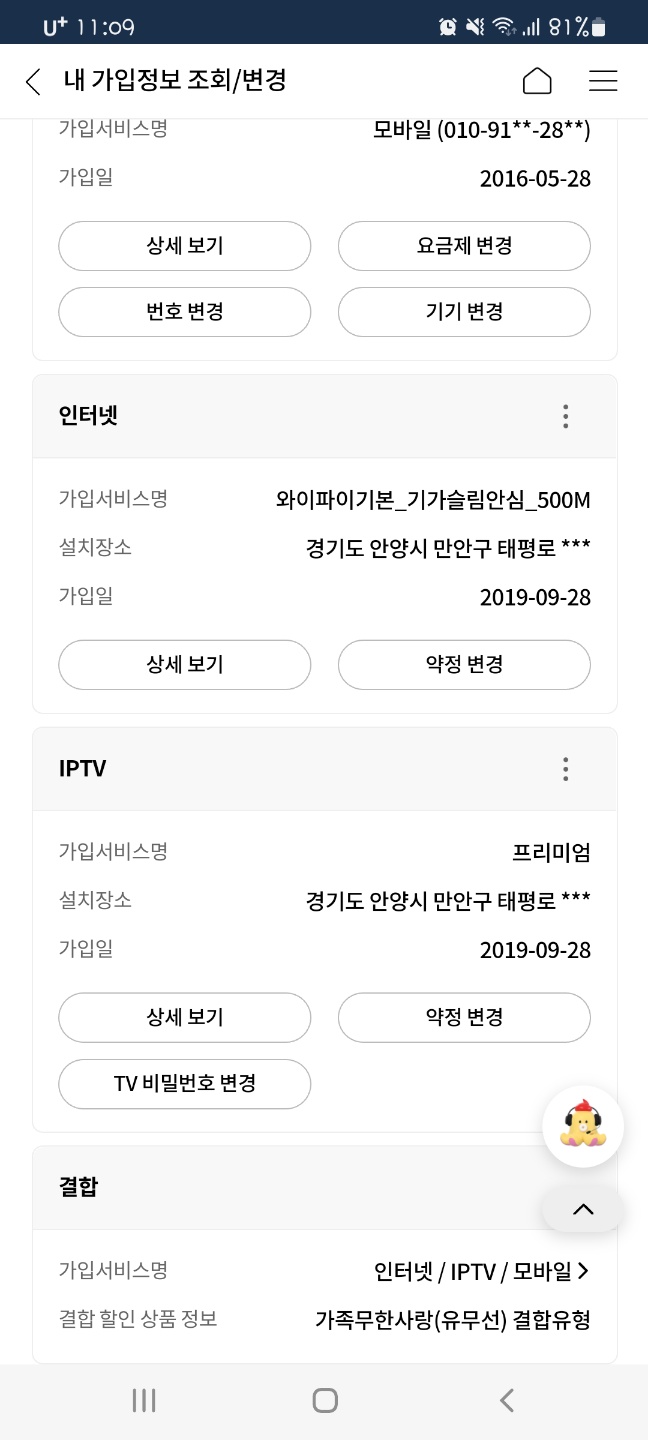
Task: Tap the back arrow in the header
Action: (x=34, y=81)
